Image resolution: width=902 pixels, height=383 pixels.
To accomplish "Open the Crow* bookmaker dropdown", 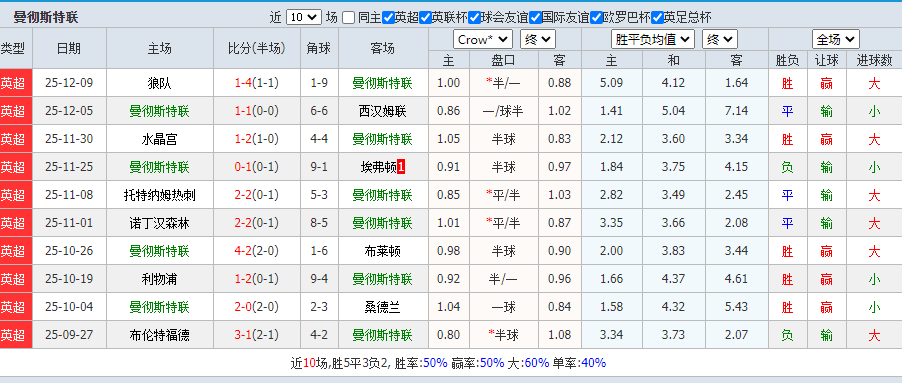I will point(483,40).
